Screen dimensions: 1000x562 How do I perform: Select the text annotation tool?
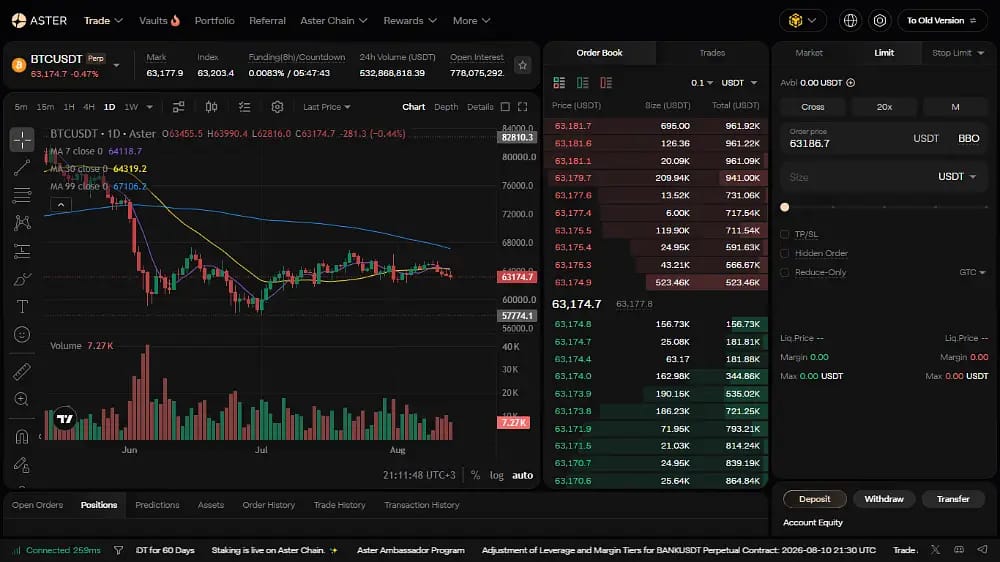point(22,307)
